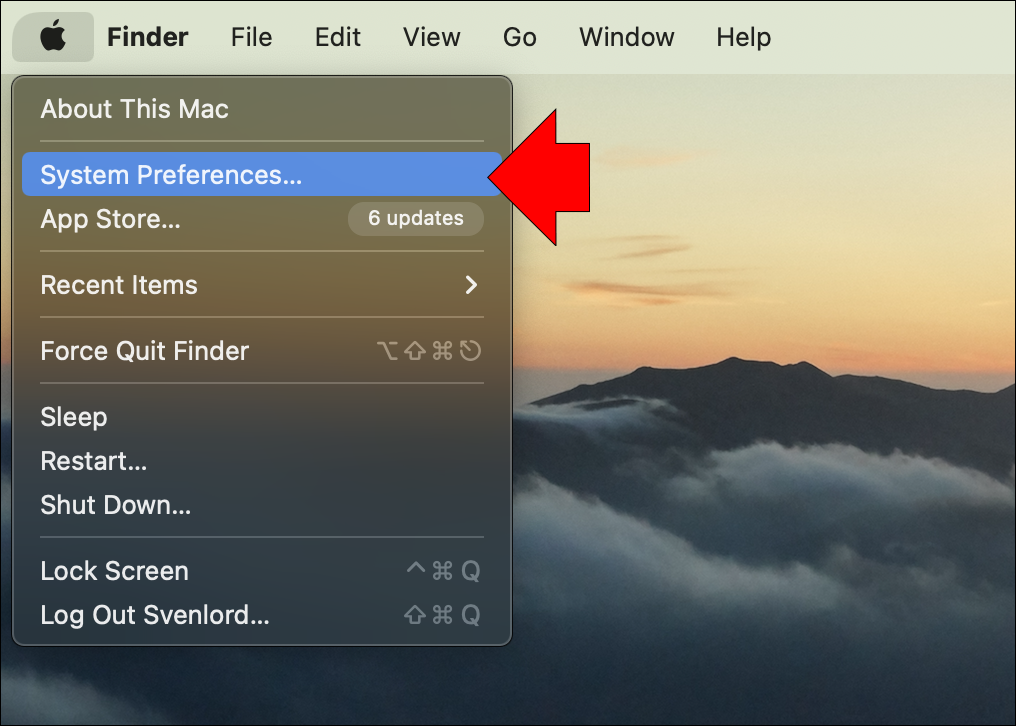The width and height of the screenshot is (1016, 726).
Task: Select Force Quit Finder
Action: 144,351
